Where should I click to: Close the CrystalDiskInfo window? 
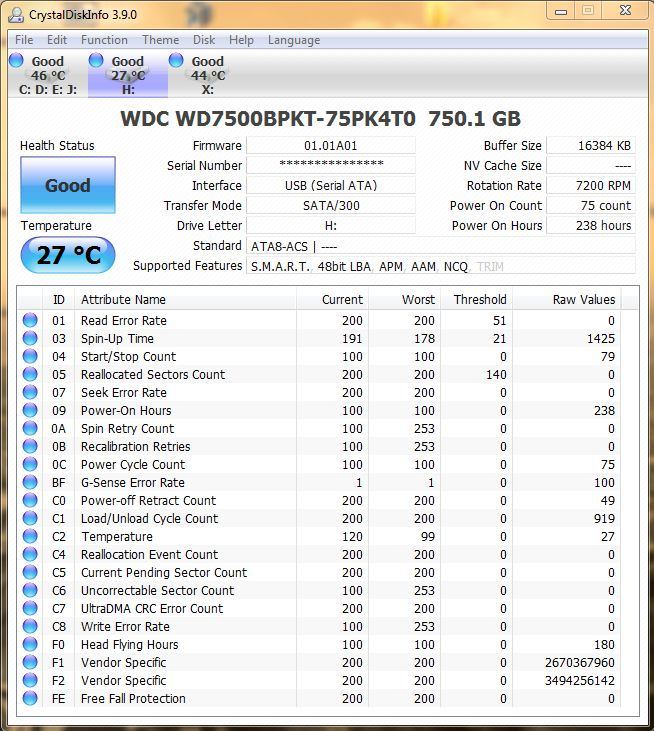click(x=625, y=10)
